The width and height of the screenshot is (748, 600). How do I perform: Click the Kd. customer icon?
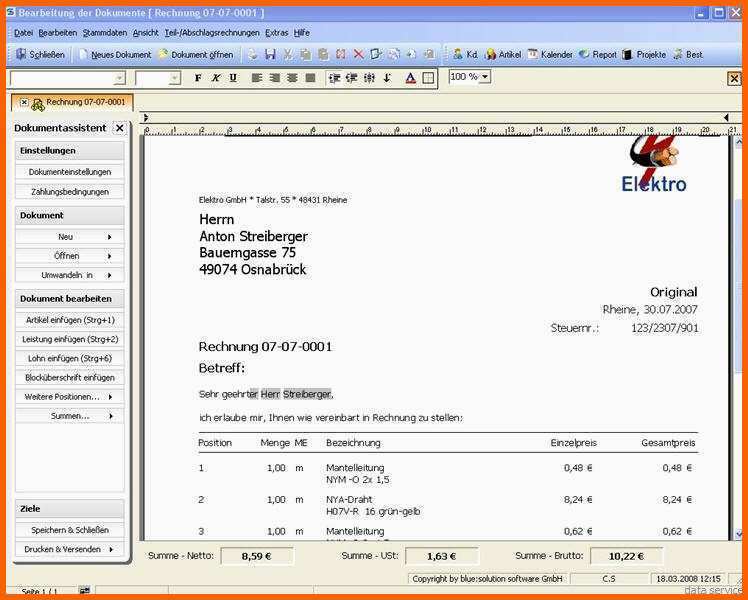tap(465, 54)
